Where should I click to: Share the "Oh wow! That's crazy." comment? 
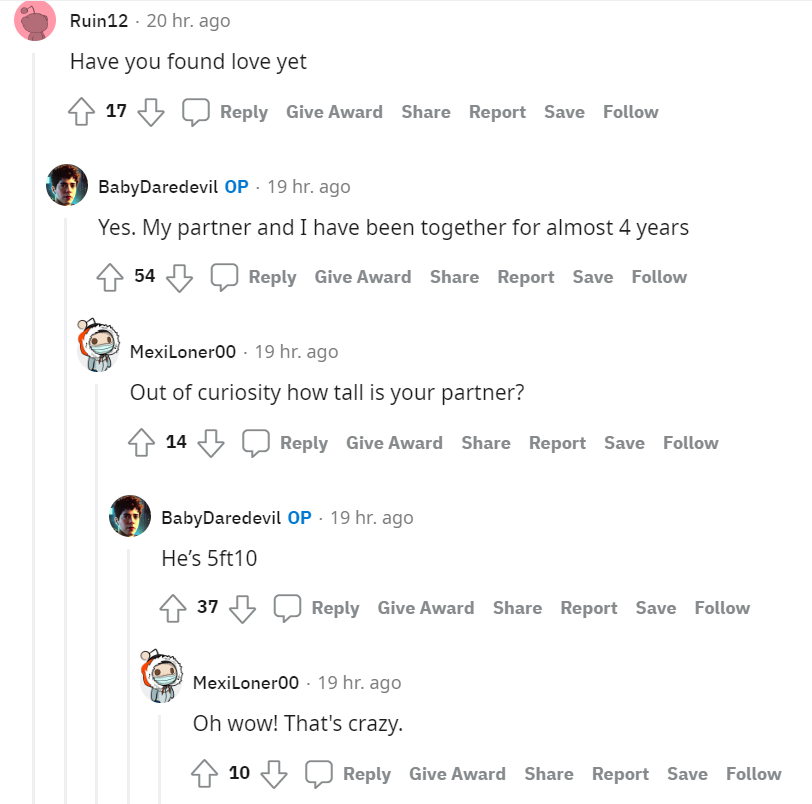[x=549, y=773]
